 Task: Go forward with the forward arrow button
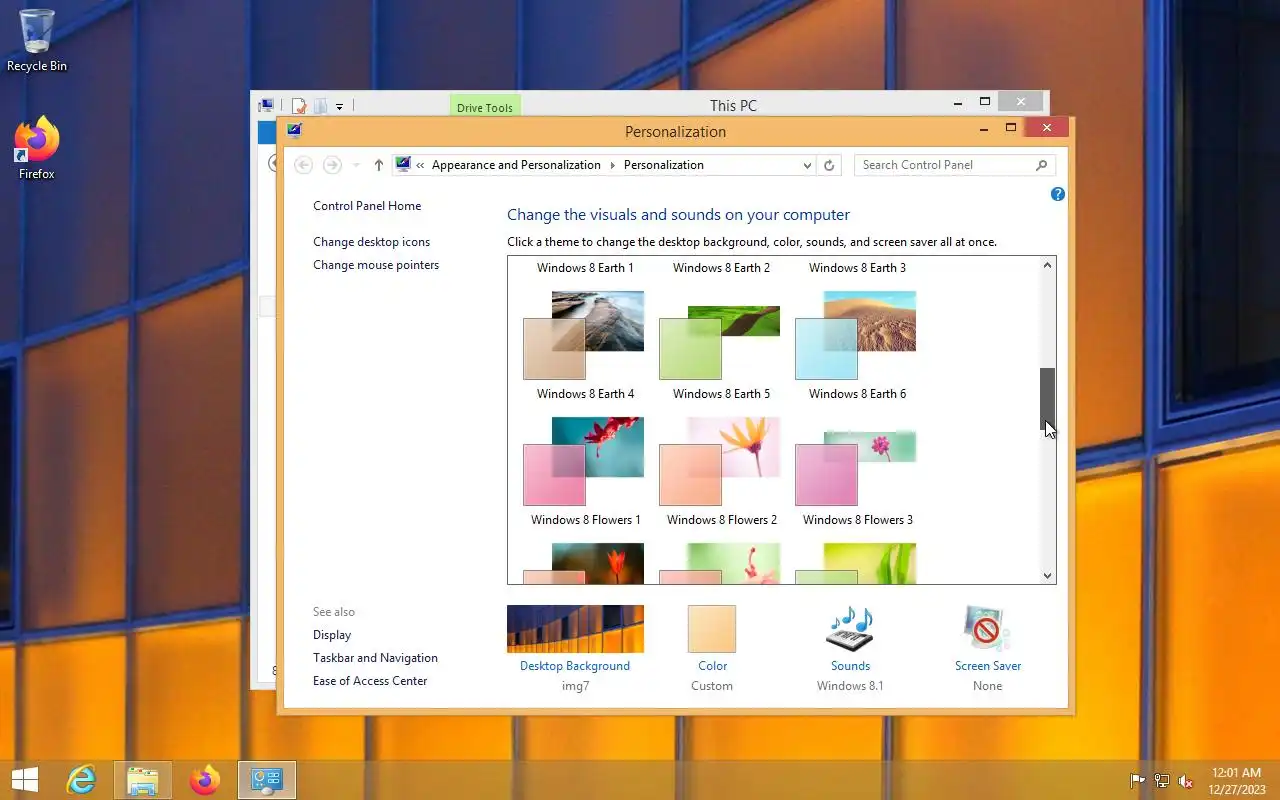point(332,165)
